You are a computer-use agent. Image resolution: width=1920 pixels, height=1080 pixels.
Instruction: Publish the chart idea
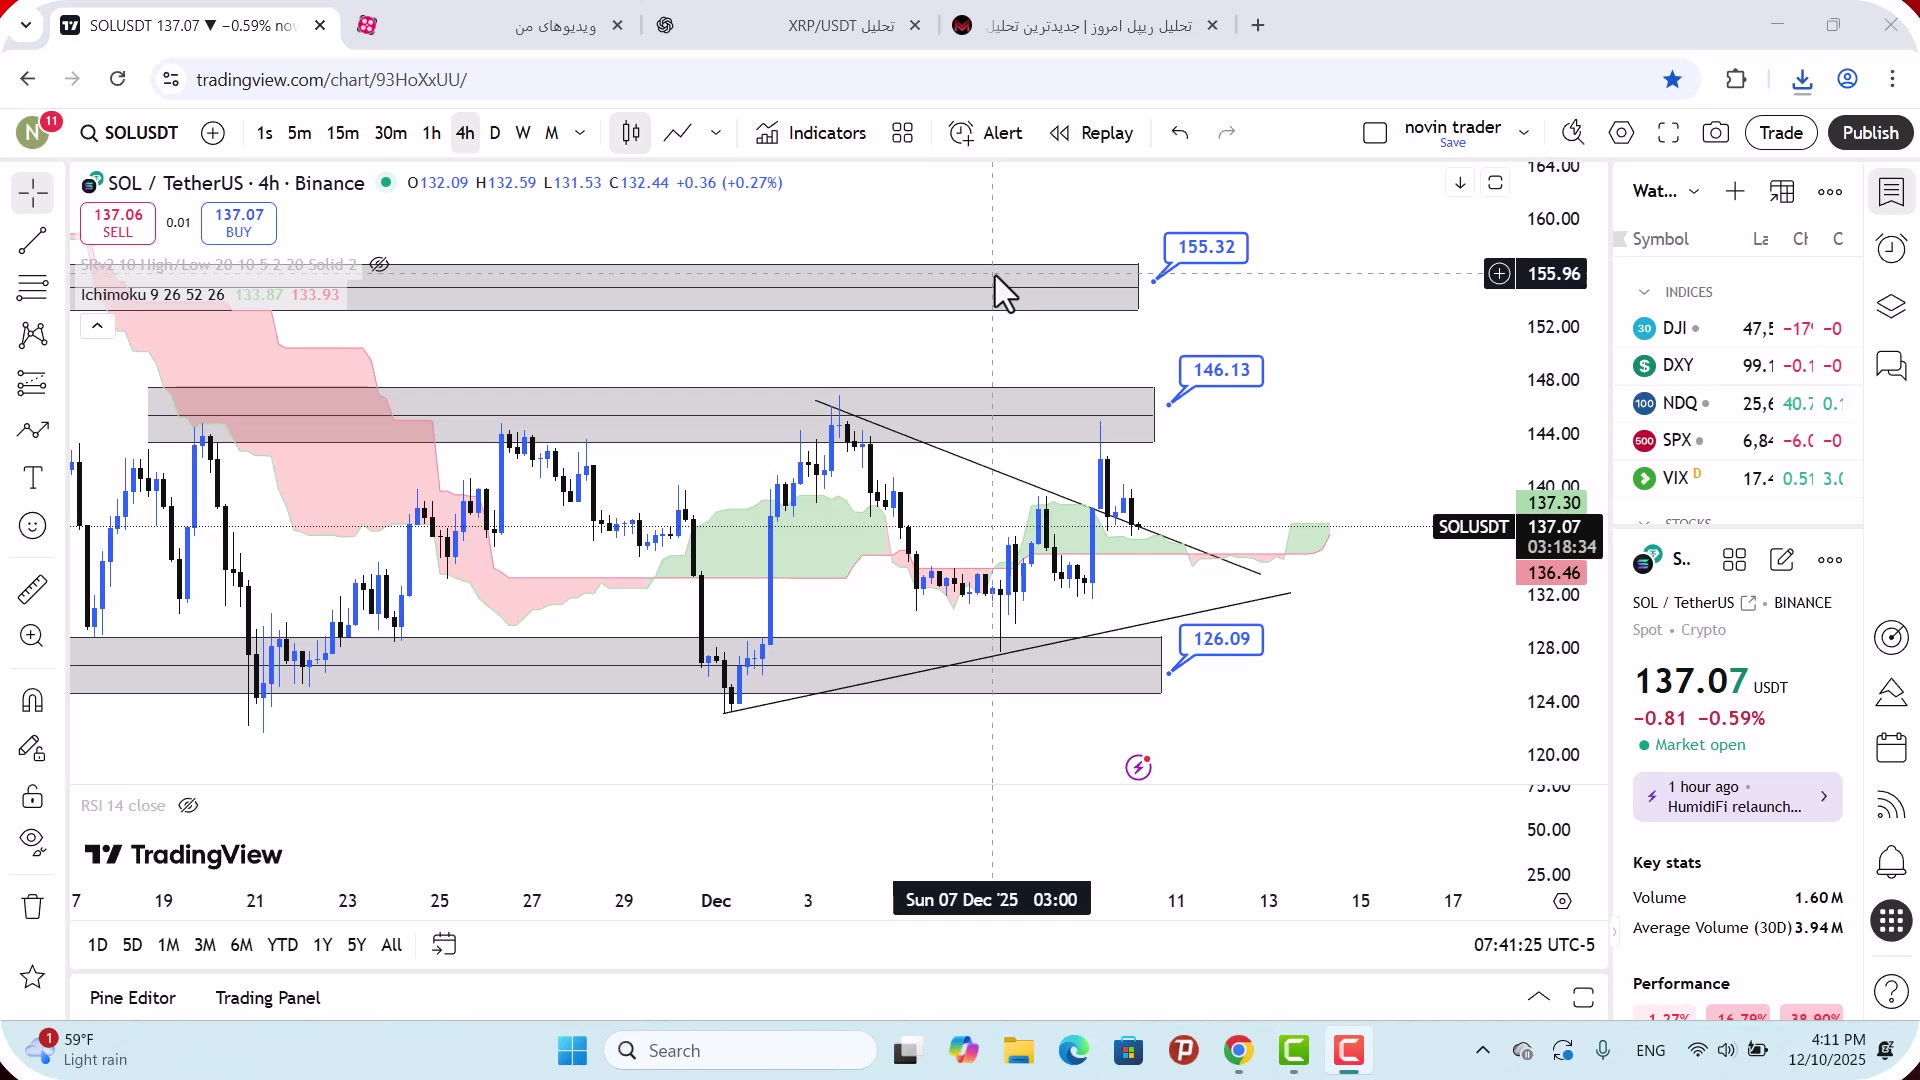pyautogui.click(x=1870, y=133)
